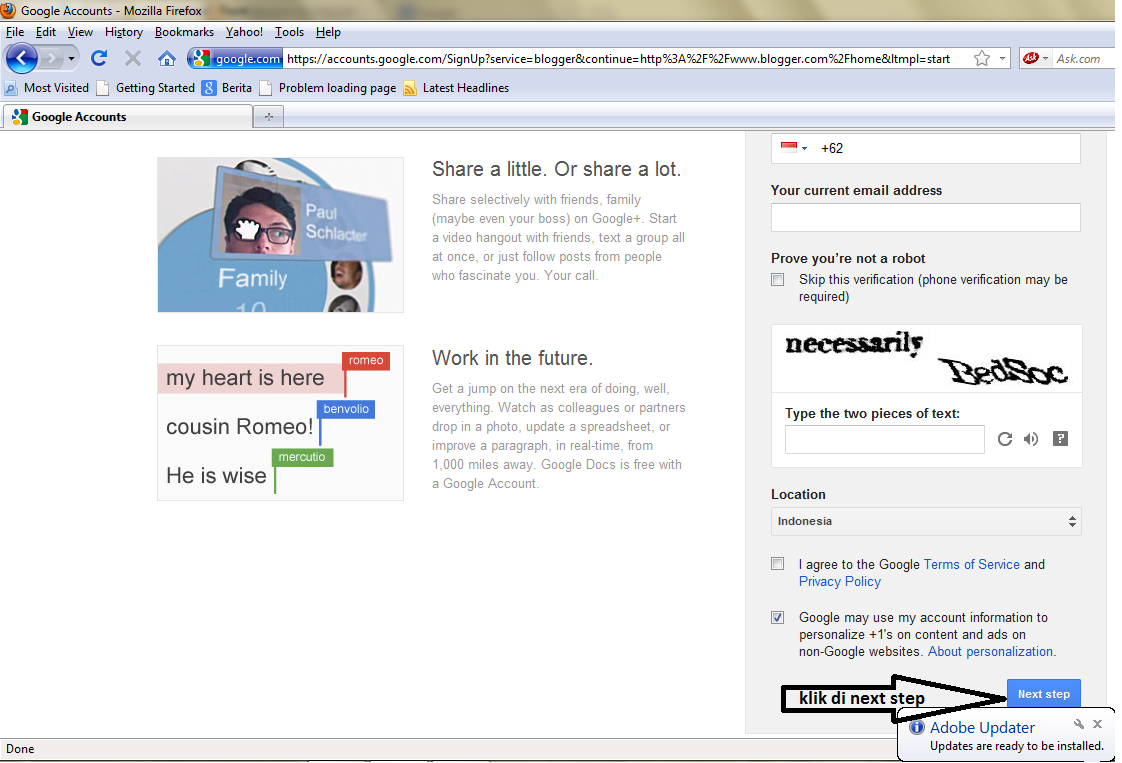
Task: Click the browser Back arrow button
Action: (x=21, y=59)
